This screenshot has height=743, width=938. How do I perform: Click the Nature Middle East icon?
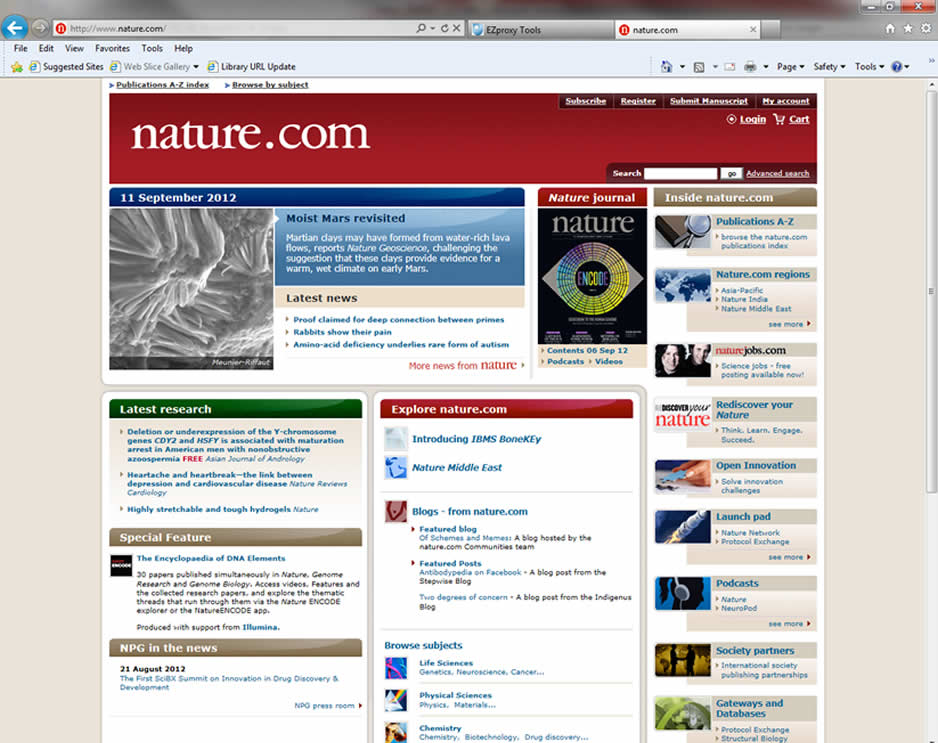pos(396,467)
